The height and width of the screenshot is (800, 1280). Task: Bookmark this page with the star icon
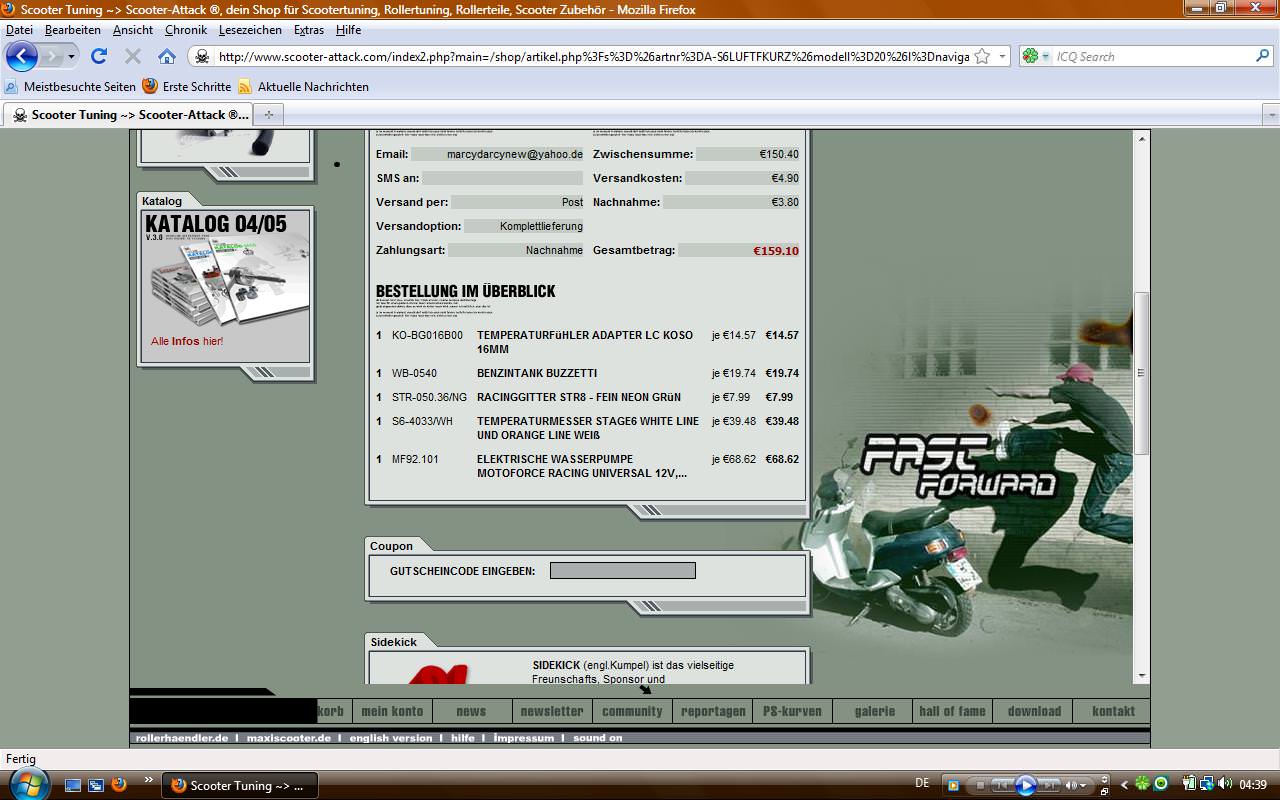coord(982,56)
